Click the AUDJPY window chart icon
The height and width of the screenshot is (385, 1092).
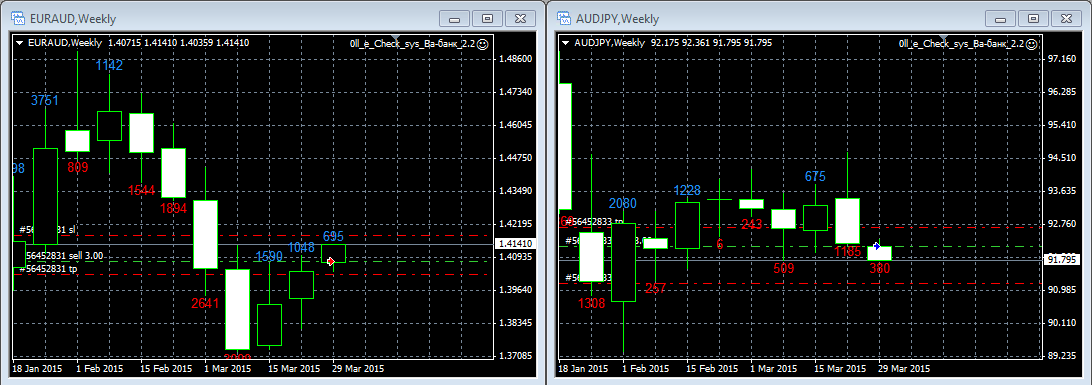[x=565, y=19]
